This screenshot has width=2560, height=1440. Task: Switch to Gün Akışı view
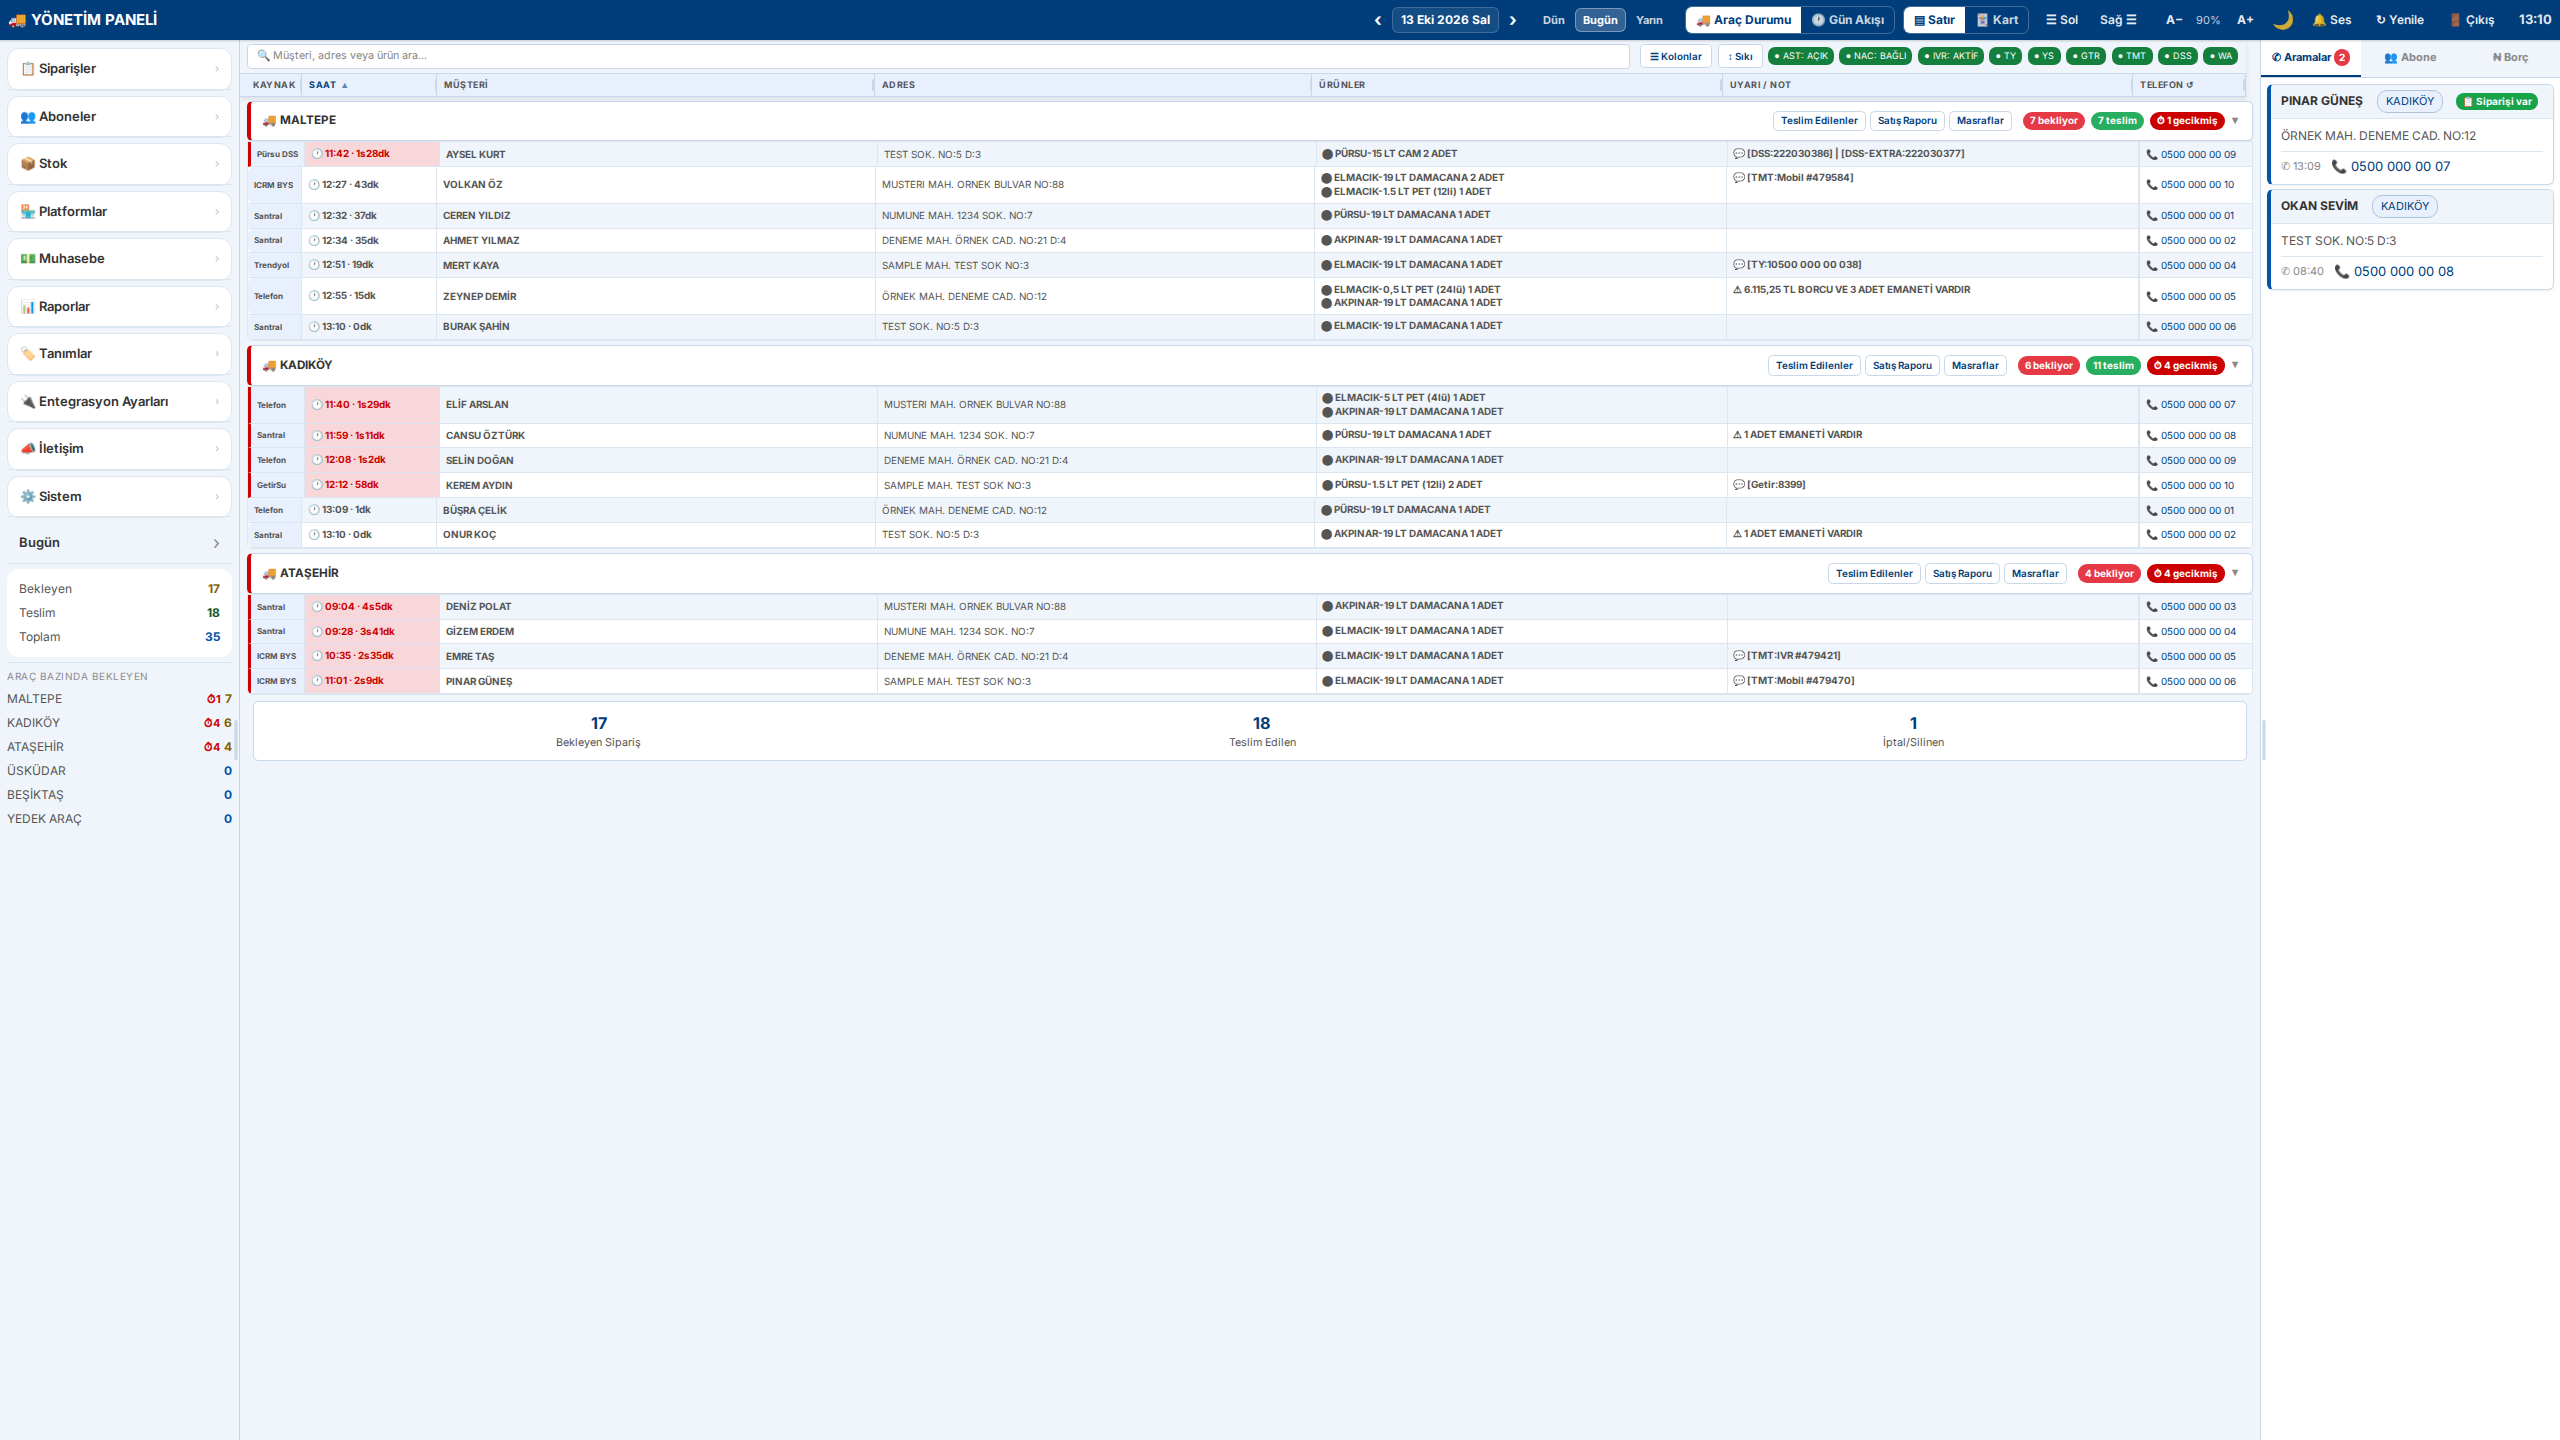coord(1848,20)
